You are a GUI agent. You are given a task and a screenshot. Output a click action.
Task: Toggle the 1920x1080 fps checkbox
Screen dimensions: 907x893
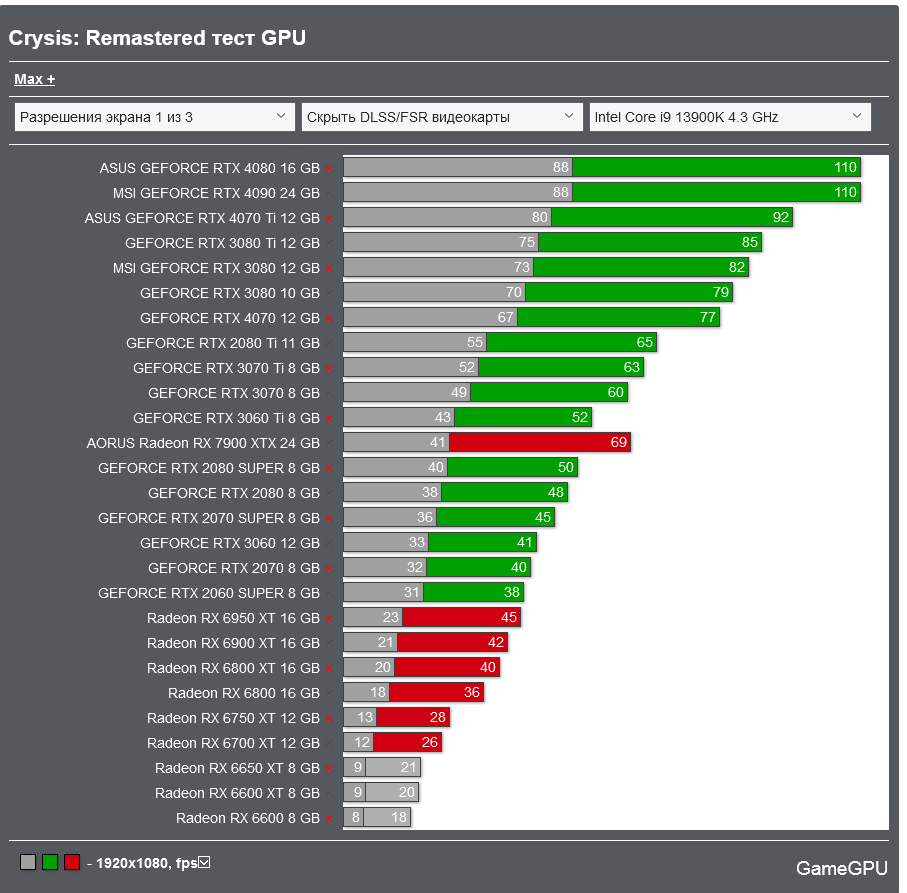tap(204, 861)
